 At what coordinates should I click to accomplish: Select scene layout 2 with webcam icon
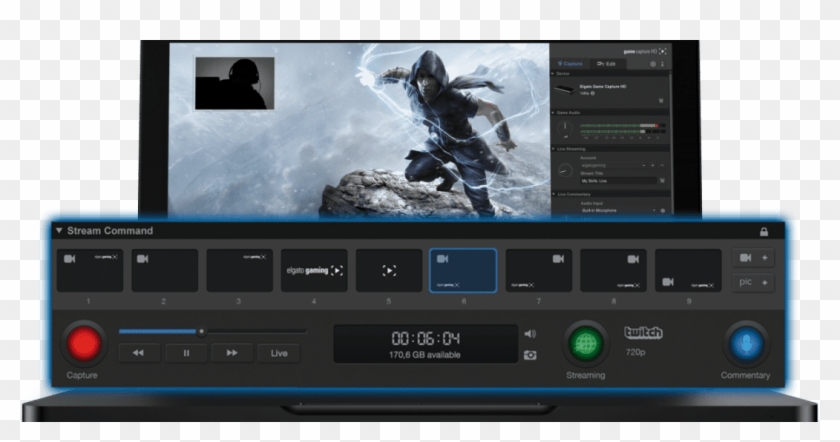(x=165, y=271)
